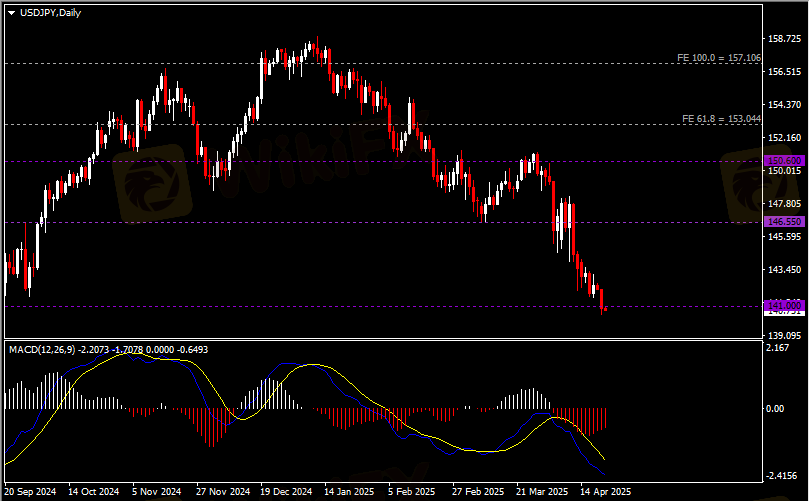The width and height of the screenshot is (809, 501).
Task: Select the 27 Nov 2024 date label
Action: click(x=223, y=492)
